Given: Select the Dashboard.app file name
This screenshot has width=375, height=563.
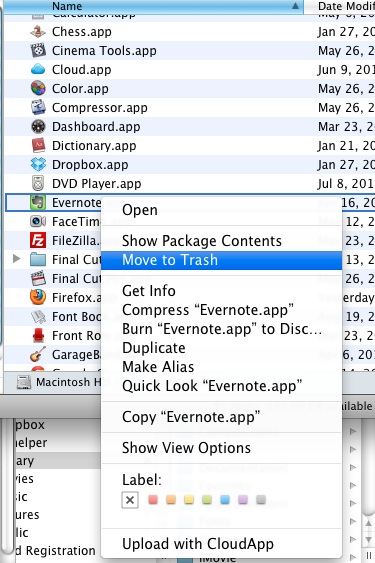Looking at the screenshot, I should (96, 127).
